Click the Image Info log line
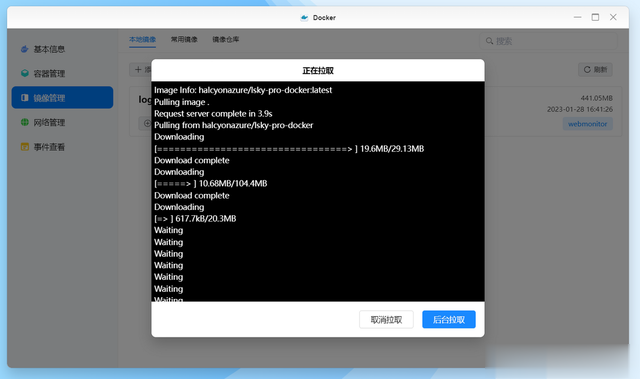The height and width of the screenshot is (379, 640). click(x=243, y=90)
